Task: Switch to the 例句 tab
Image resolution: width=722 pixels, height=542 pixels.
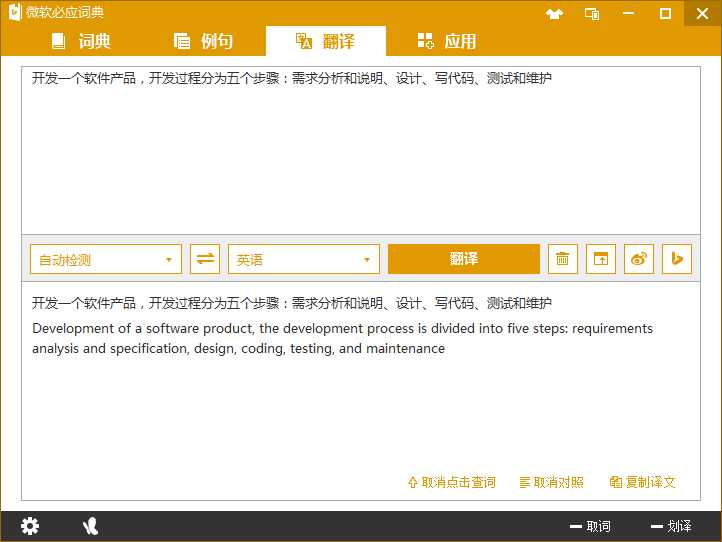Action: point(203,41)
